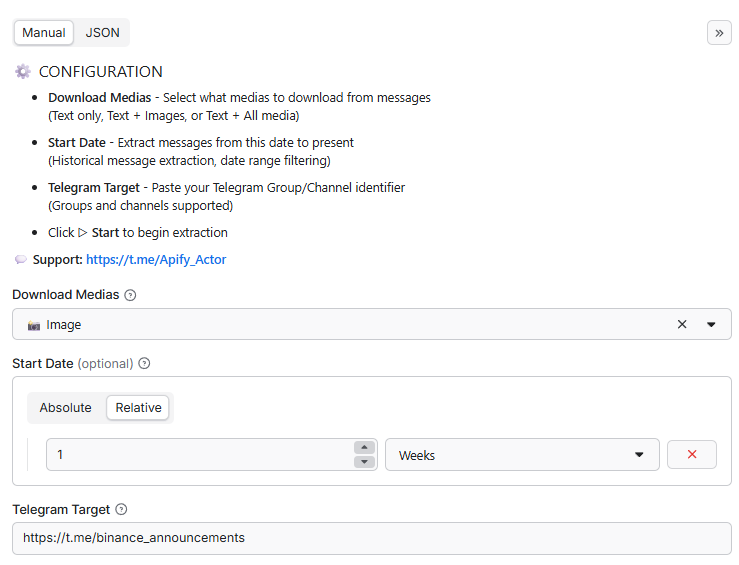739x565 pixels.
Task: Show help for Start Date field
Action: pyautogui.click(x=144, y=364)
